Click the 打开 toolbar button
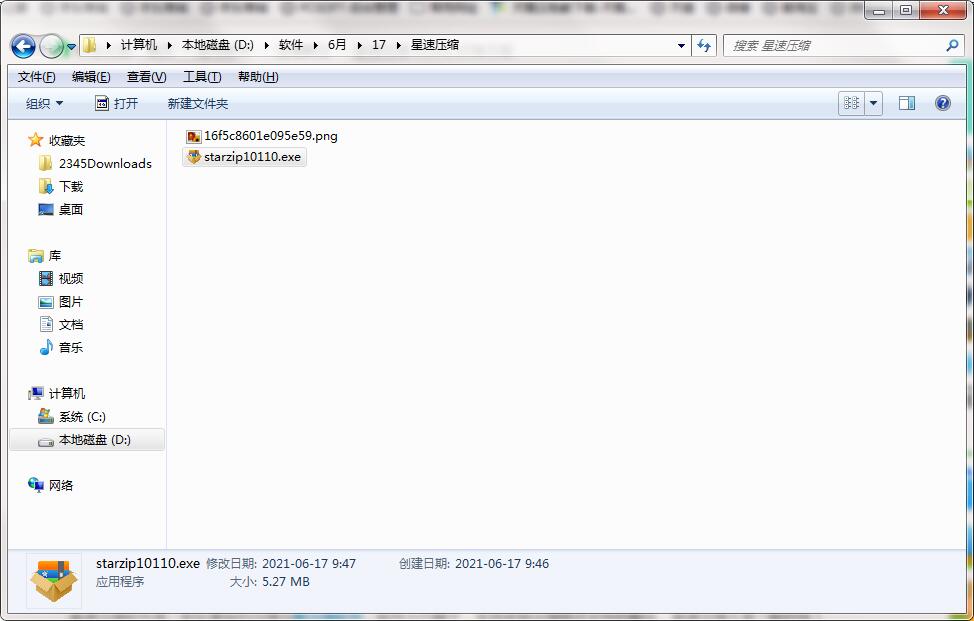 [x=117, y=104]
